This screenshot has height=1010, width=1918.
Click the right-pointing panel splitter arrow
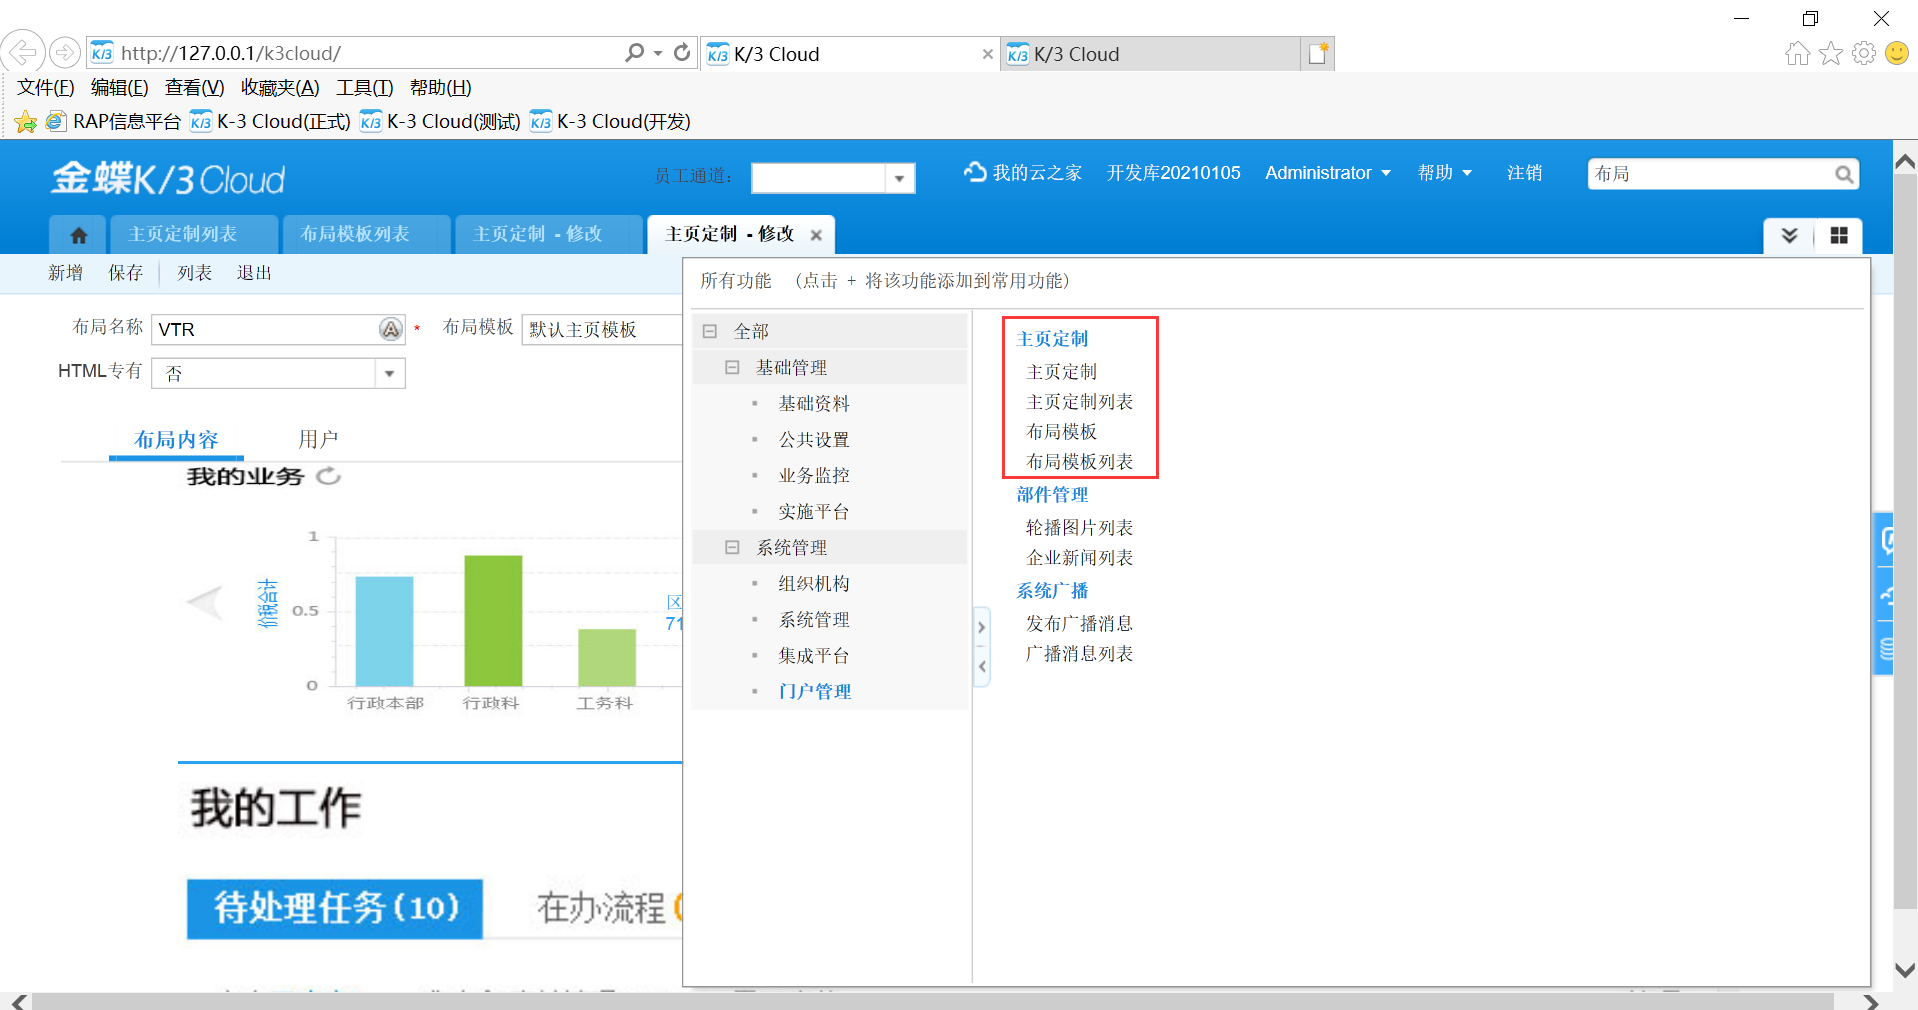982,627
